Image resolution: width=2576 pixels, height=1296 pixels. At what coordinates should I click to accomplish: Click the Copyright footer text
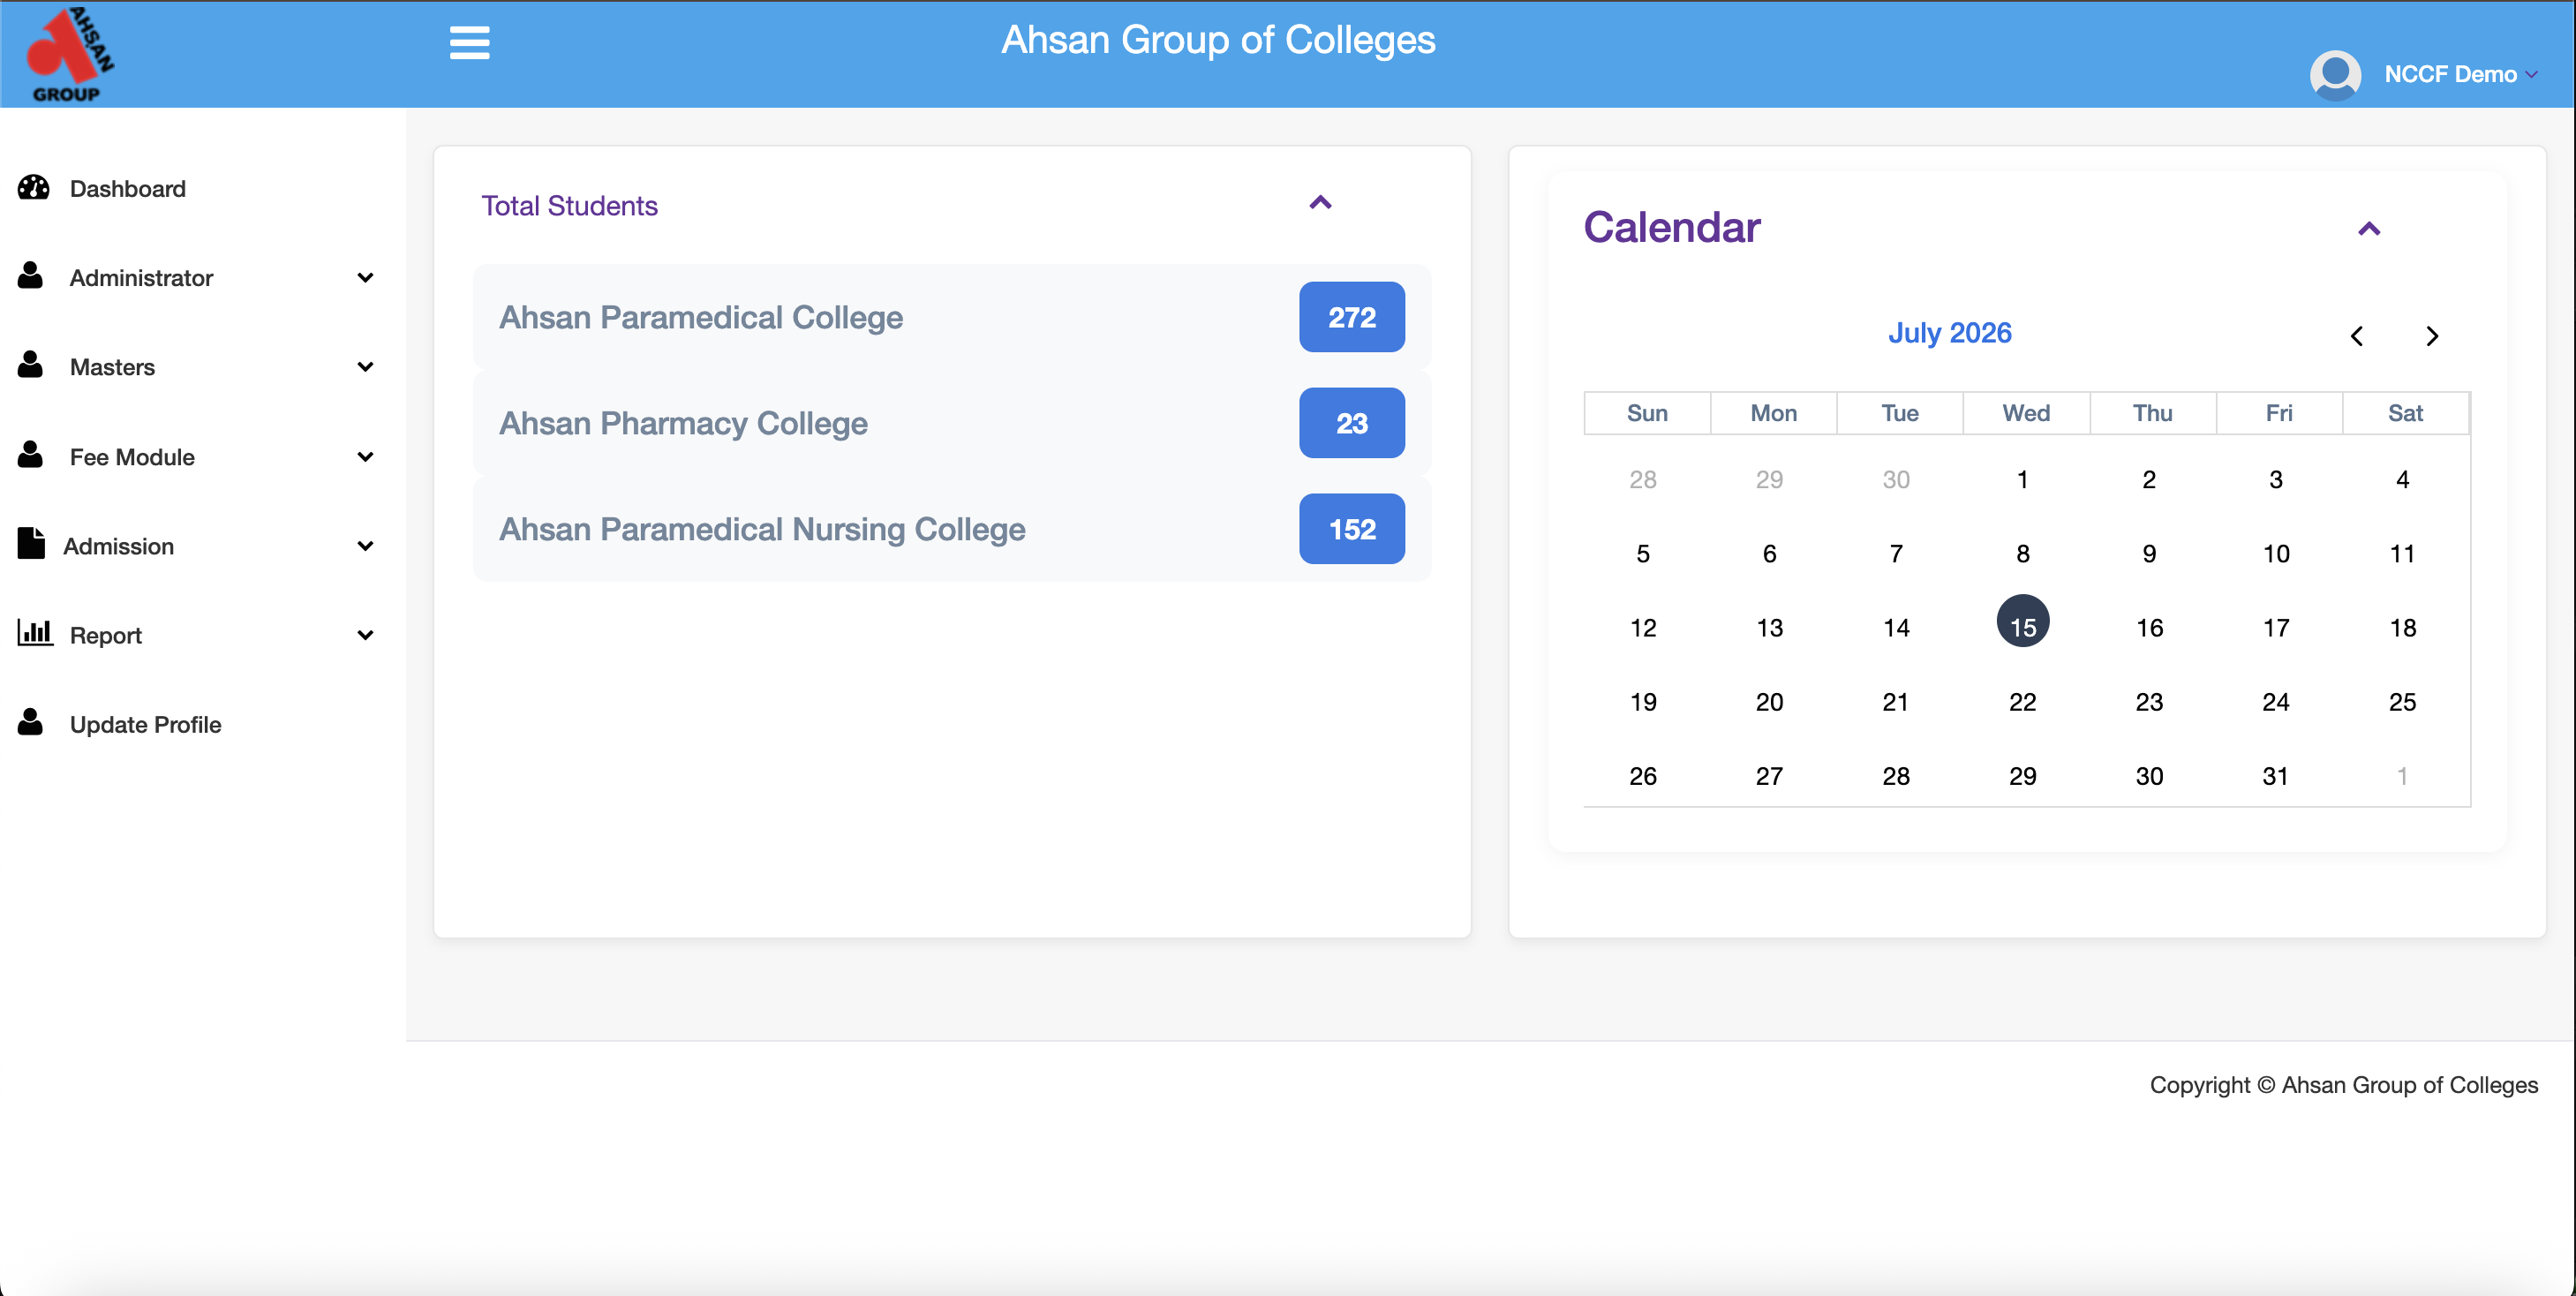pyautogui.click(x=2343, y=1085)
